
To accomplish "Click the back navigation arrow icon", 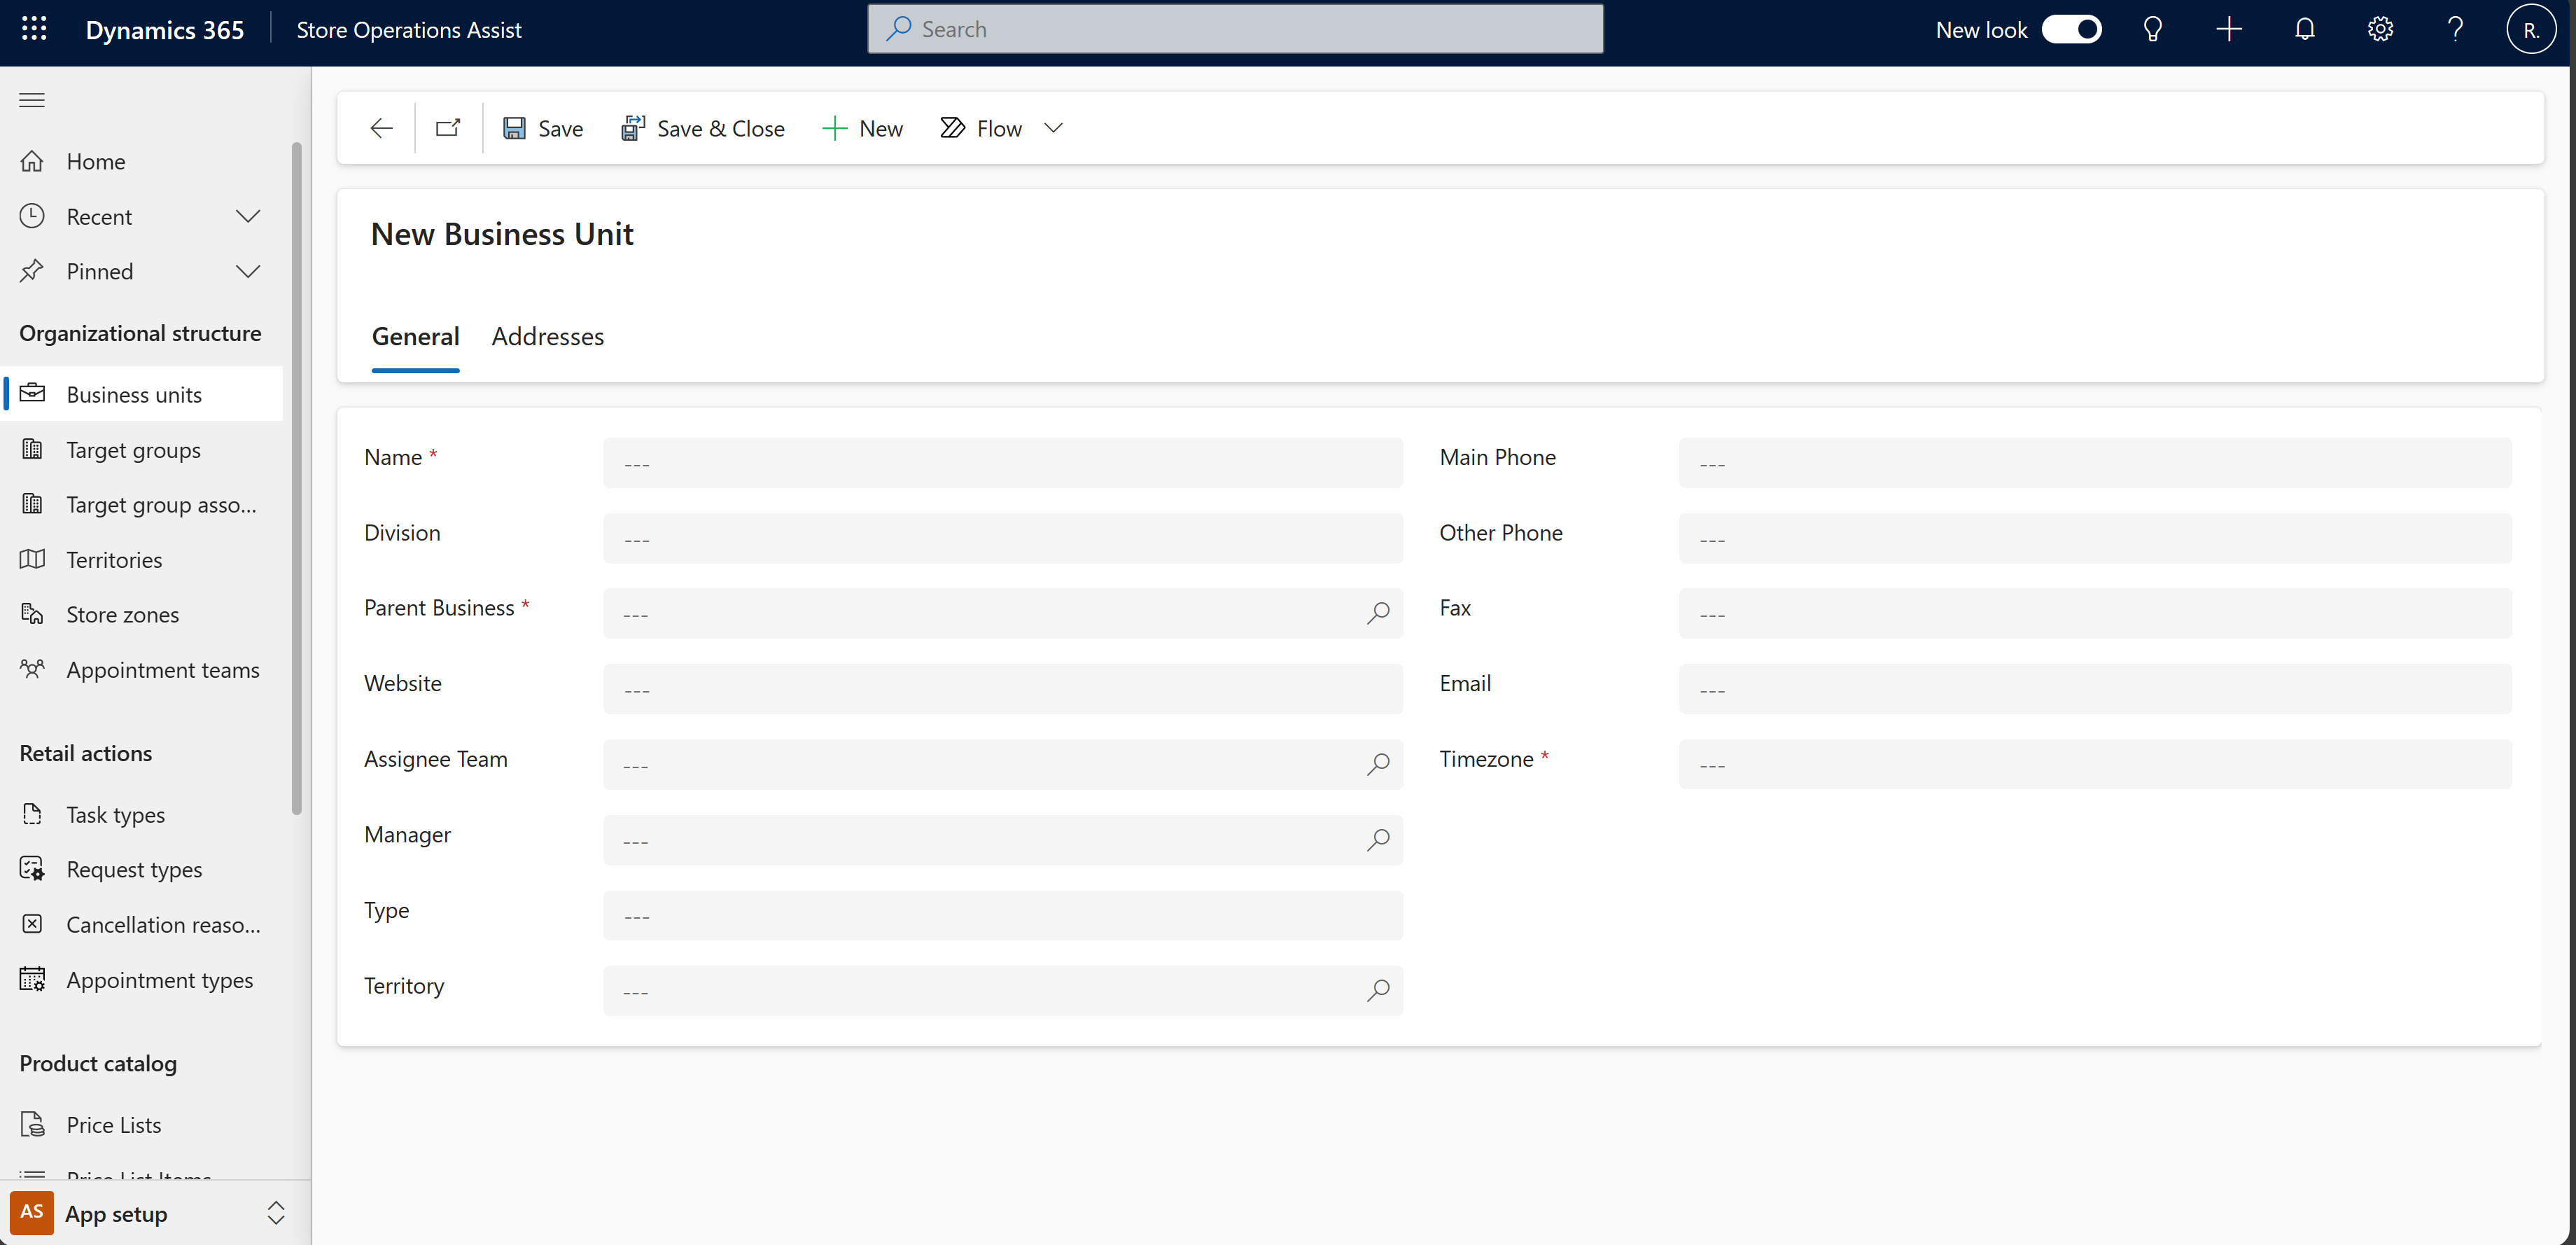I will pos(381,128).
